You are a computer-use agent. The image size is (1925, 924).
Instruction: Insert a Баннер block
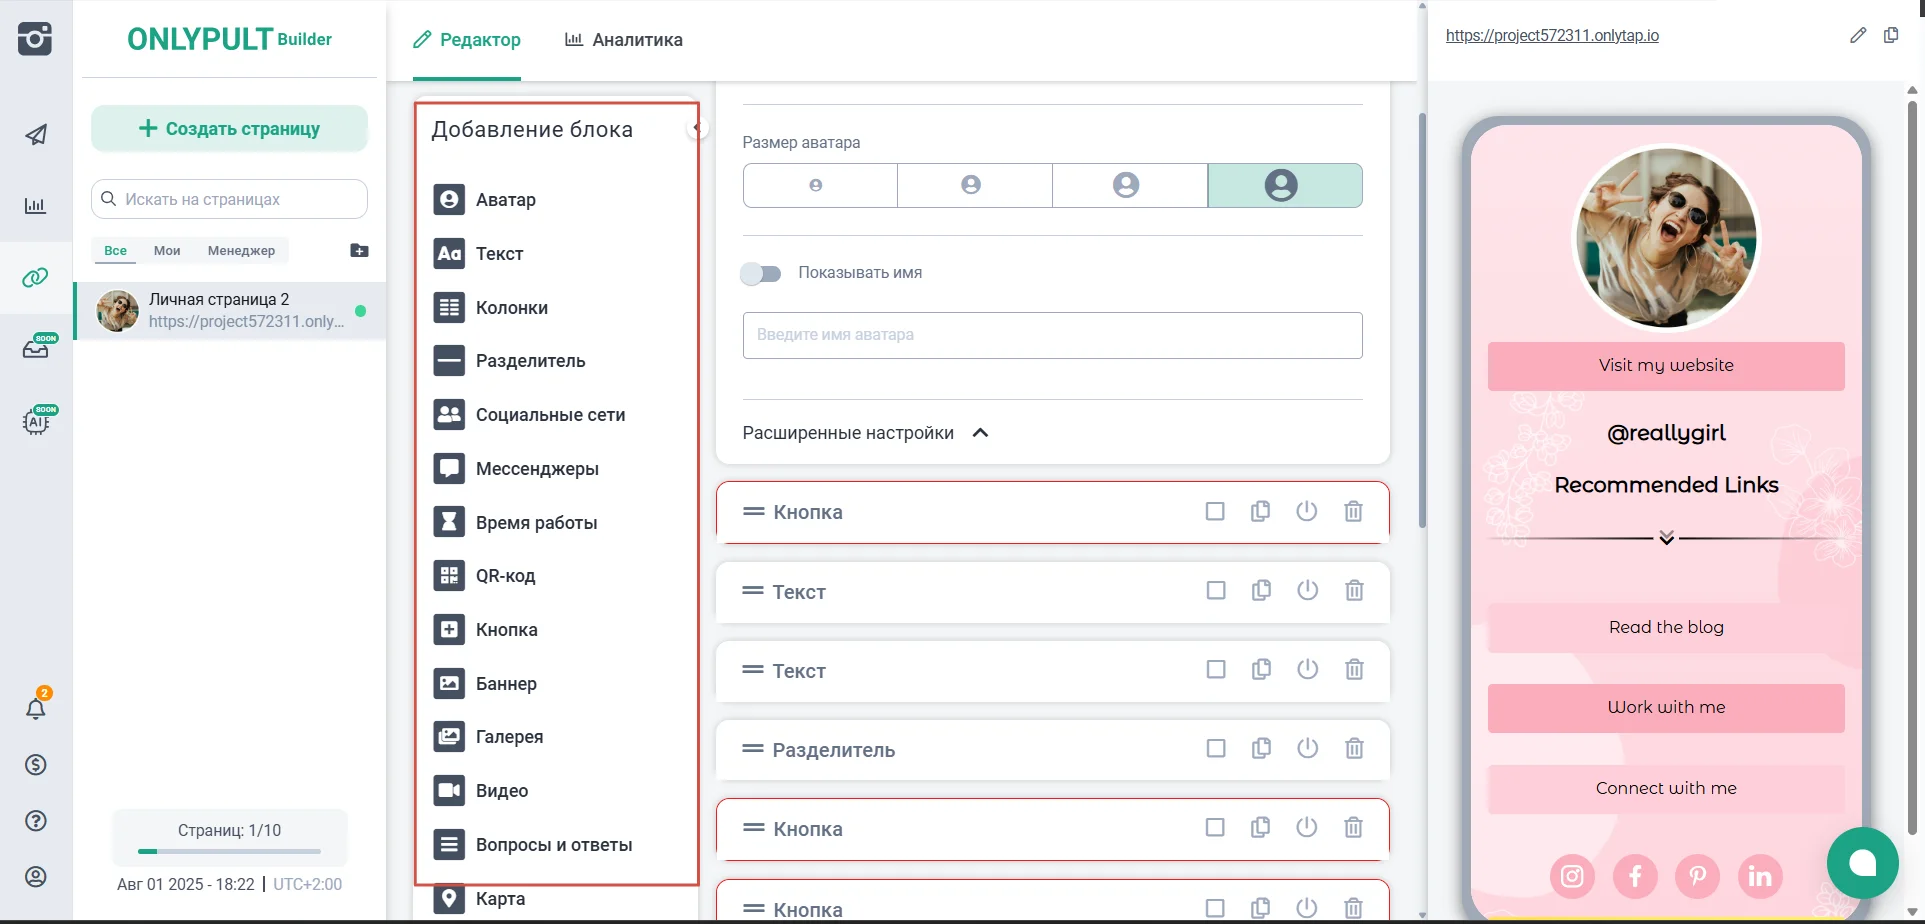pyautogui.click(x=486, y=684)
